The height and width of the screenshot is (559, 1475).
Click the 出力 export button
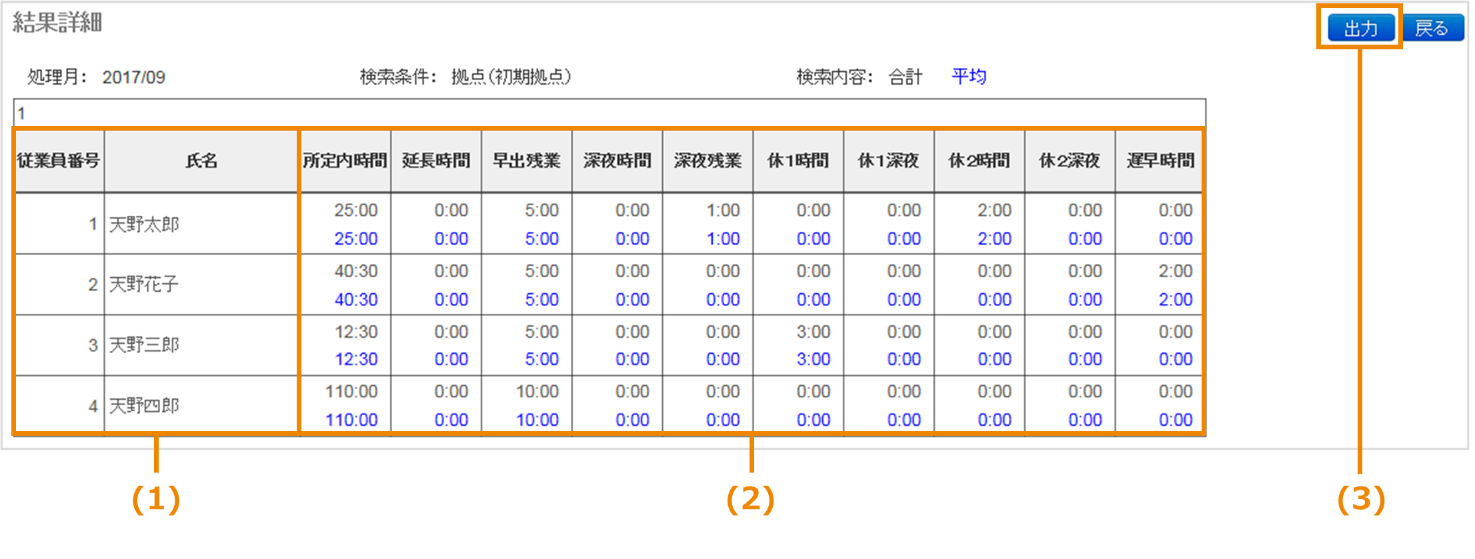point(1360,29)
